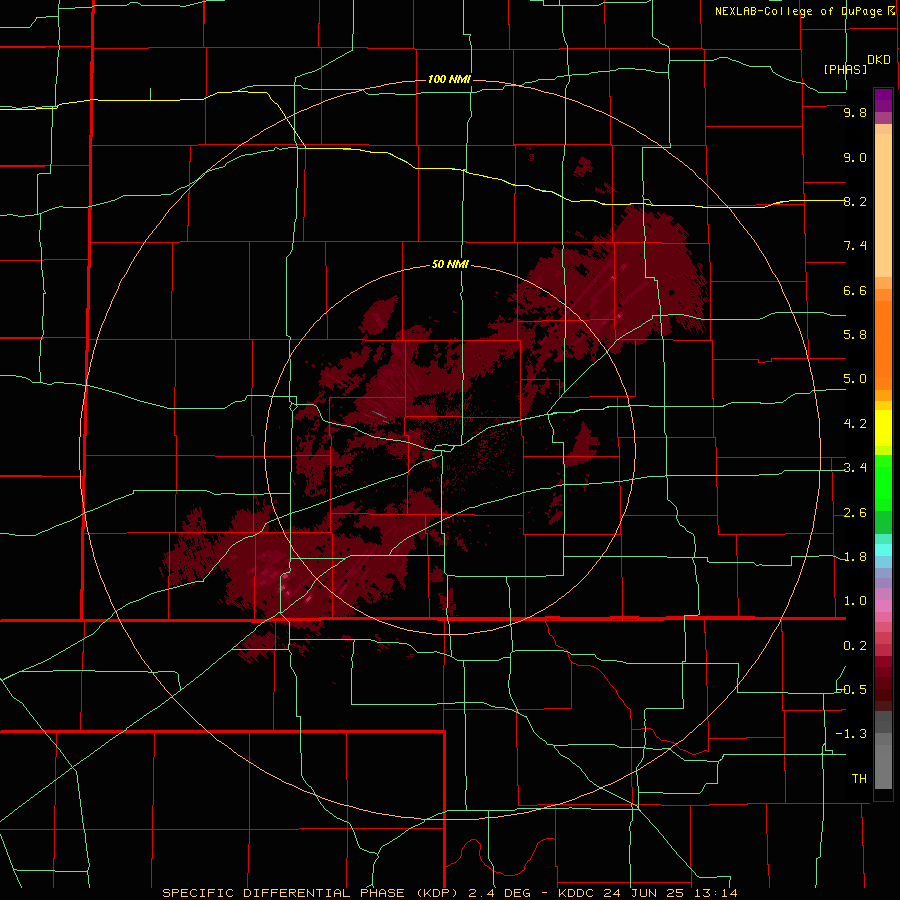This screenshot has width=900, height=900.
Task: Click the 1.8 value on the scale
Action: tap(855, 557)
